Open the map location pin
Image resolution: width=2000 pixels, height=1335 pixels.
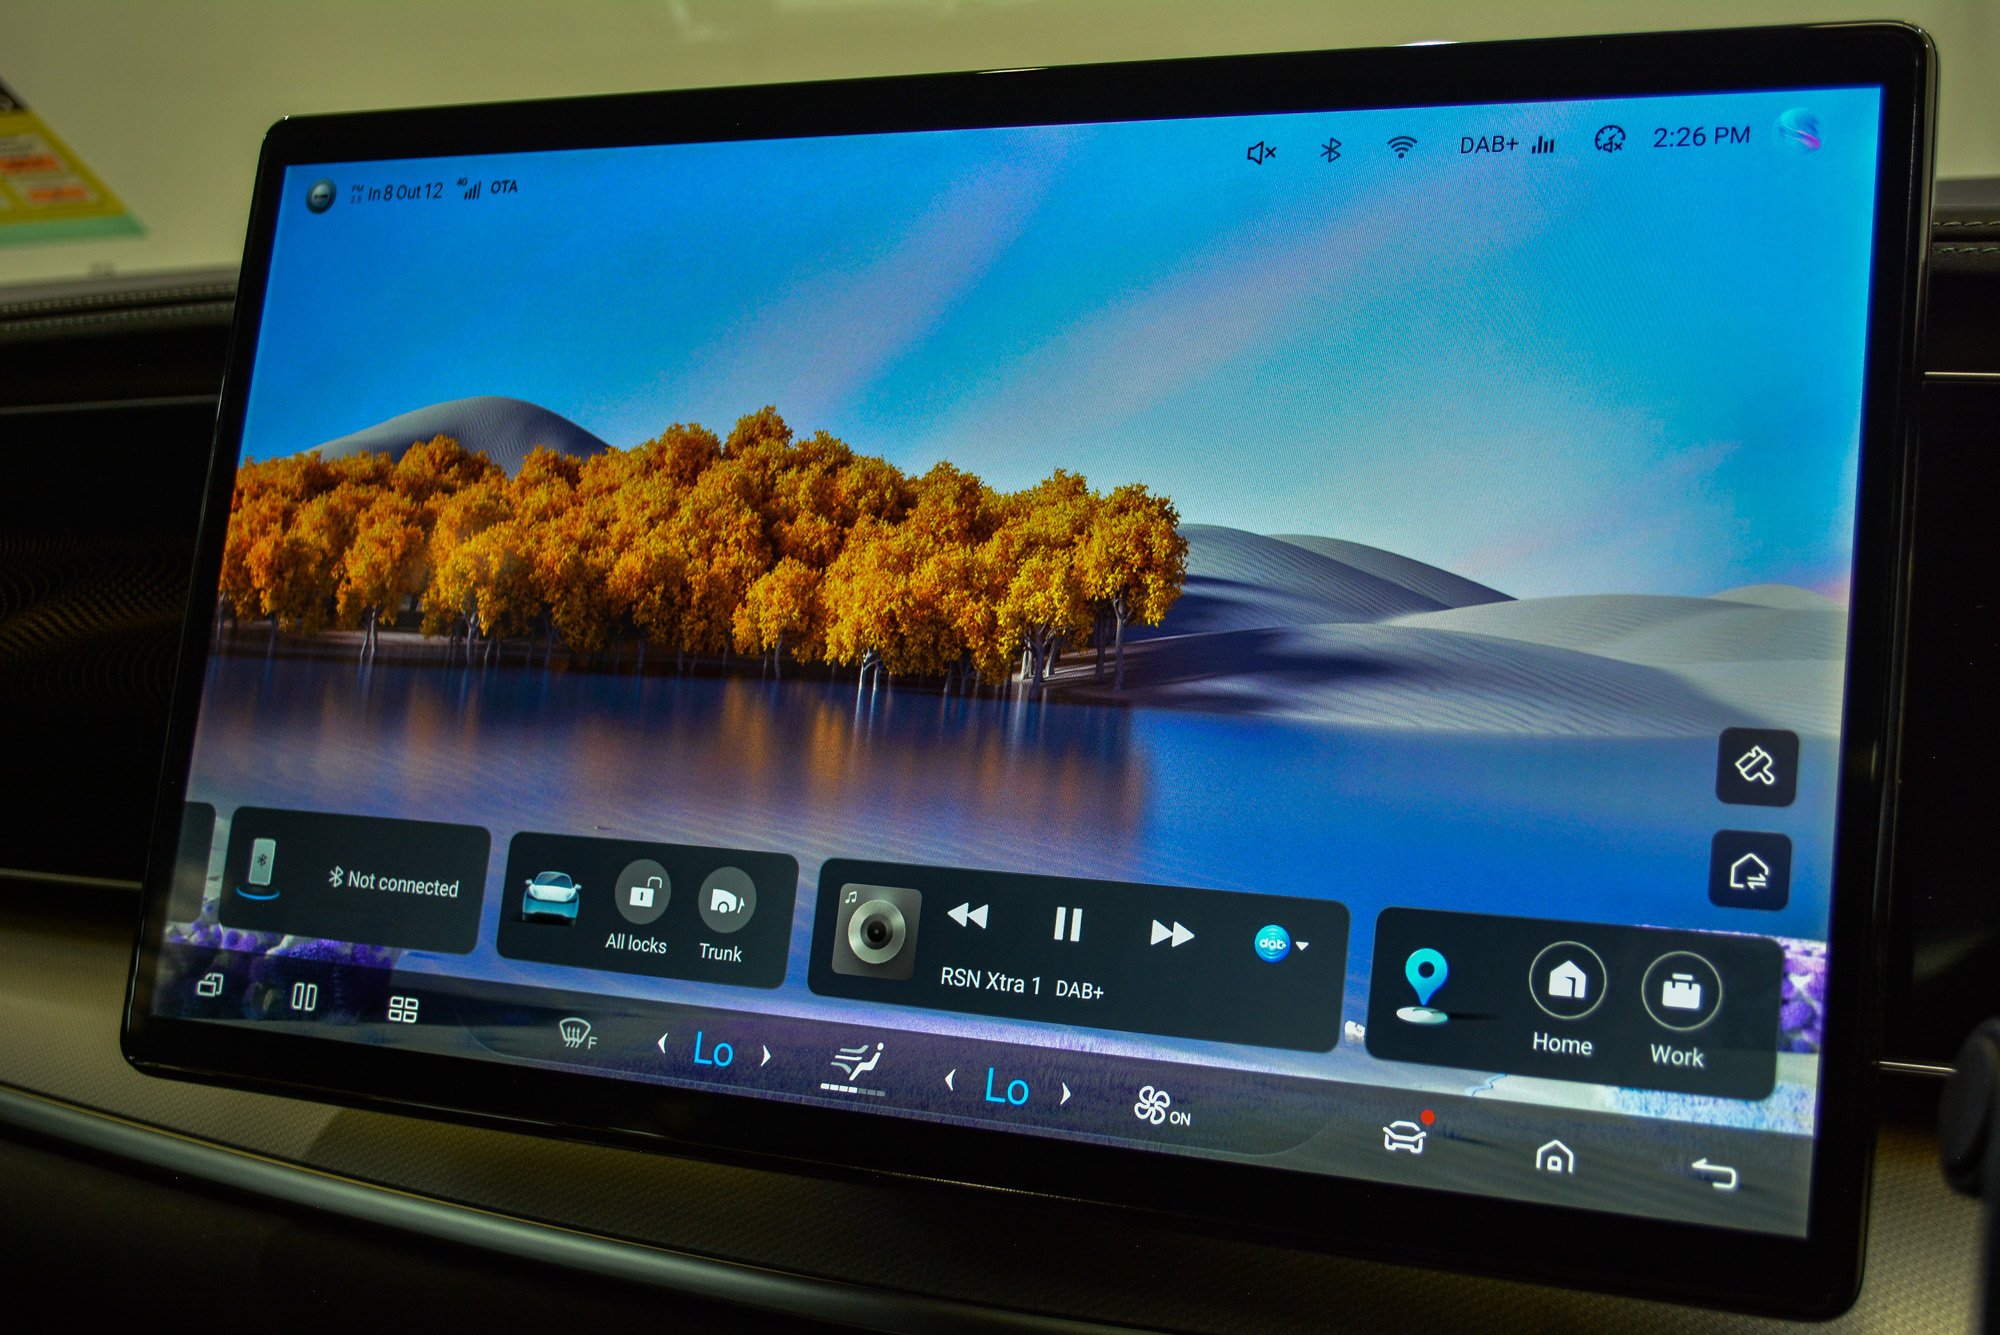coord(1425,980)
